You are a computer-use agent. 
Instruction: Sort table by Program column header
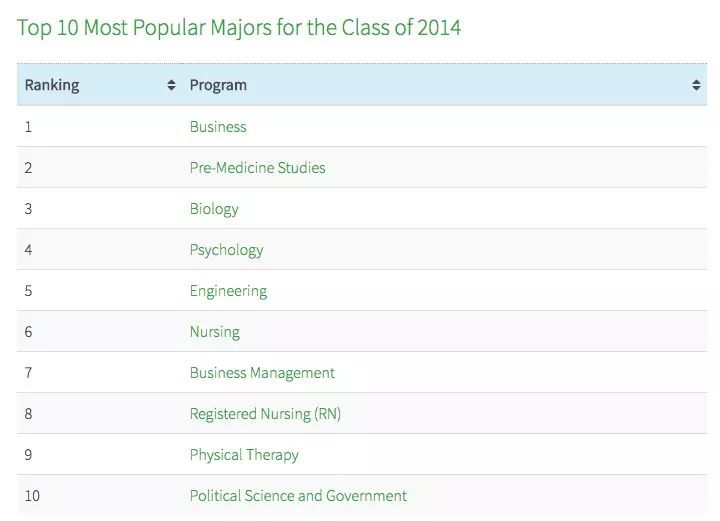click(218, 86)
